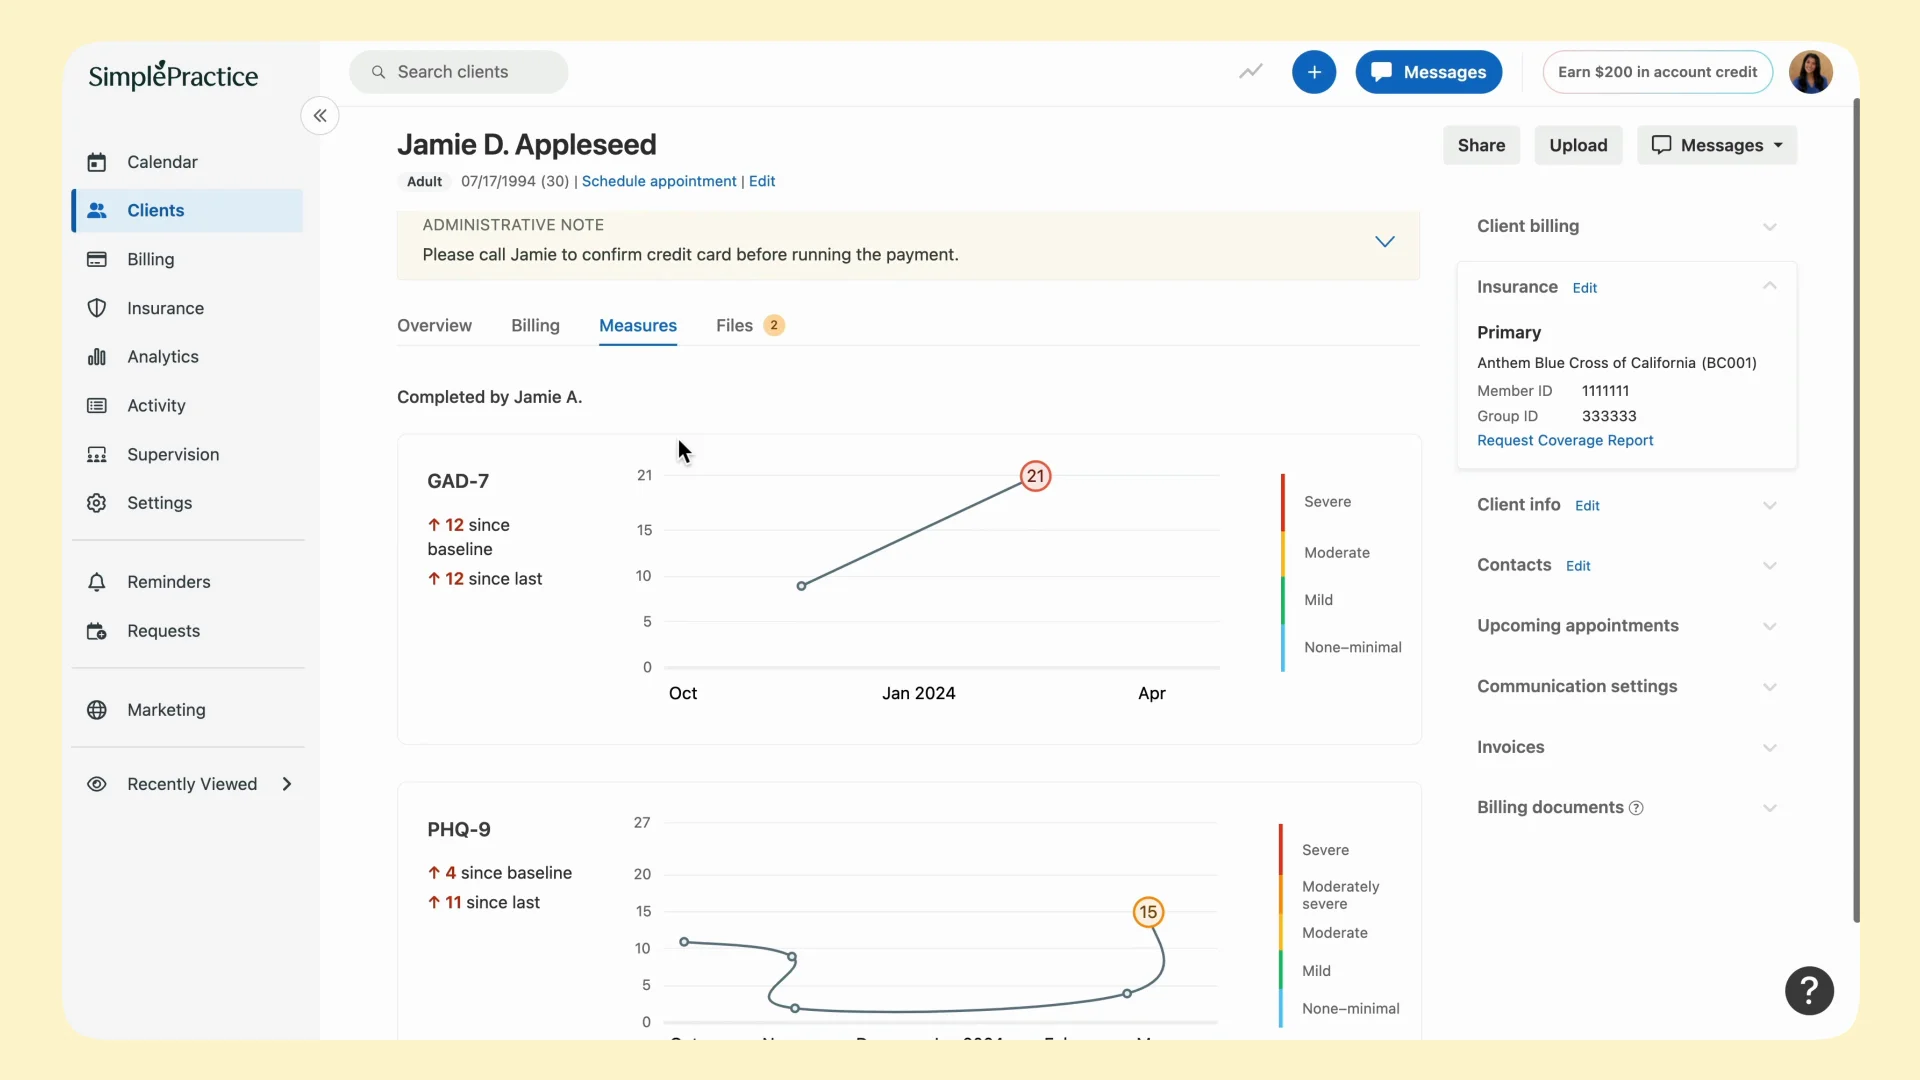
Task: Click the Reminders bell icon
Action: (x=97, y=582)
